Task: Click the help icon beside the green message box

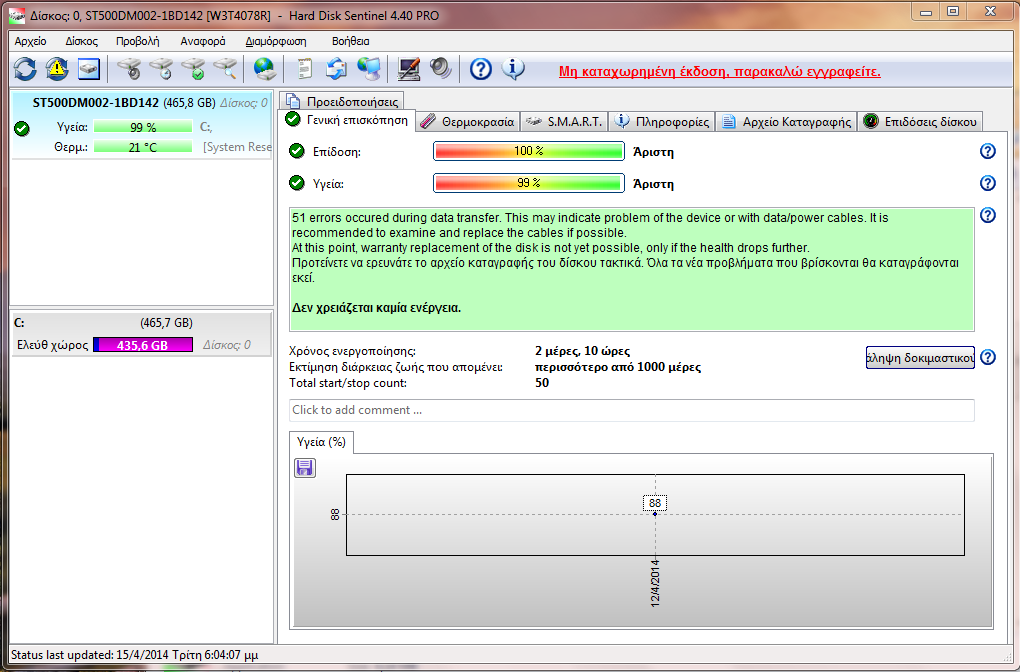Action: point(987,215)
